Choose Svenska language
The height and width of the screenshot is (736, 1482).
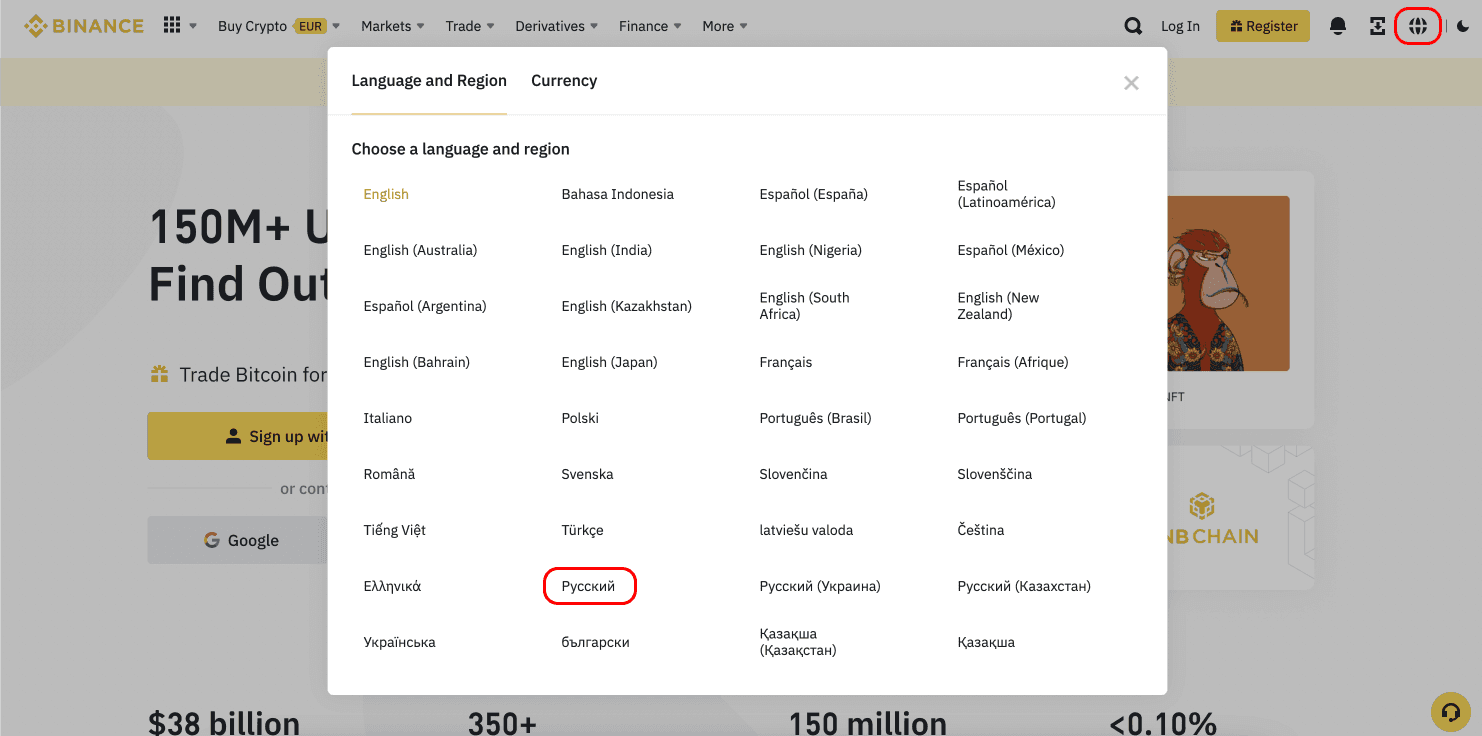point(588,474)
